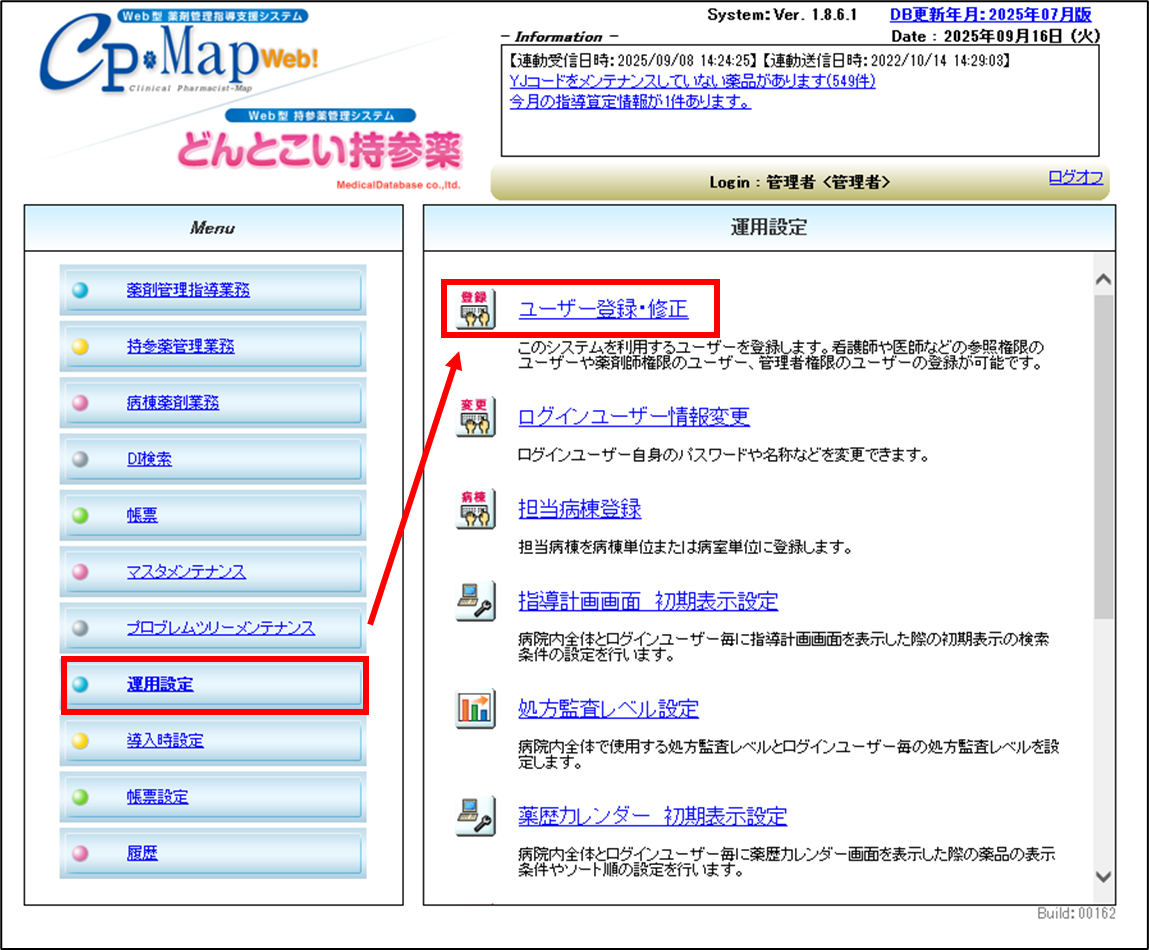Click the どんとこい持参薬 logo

(320, 152)
